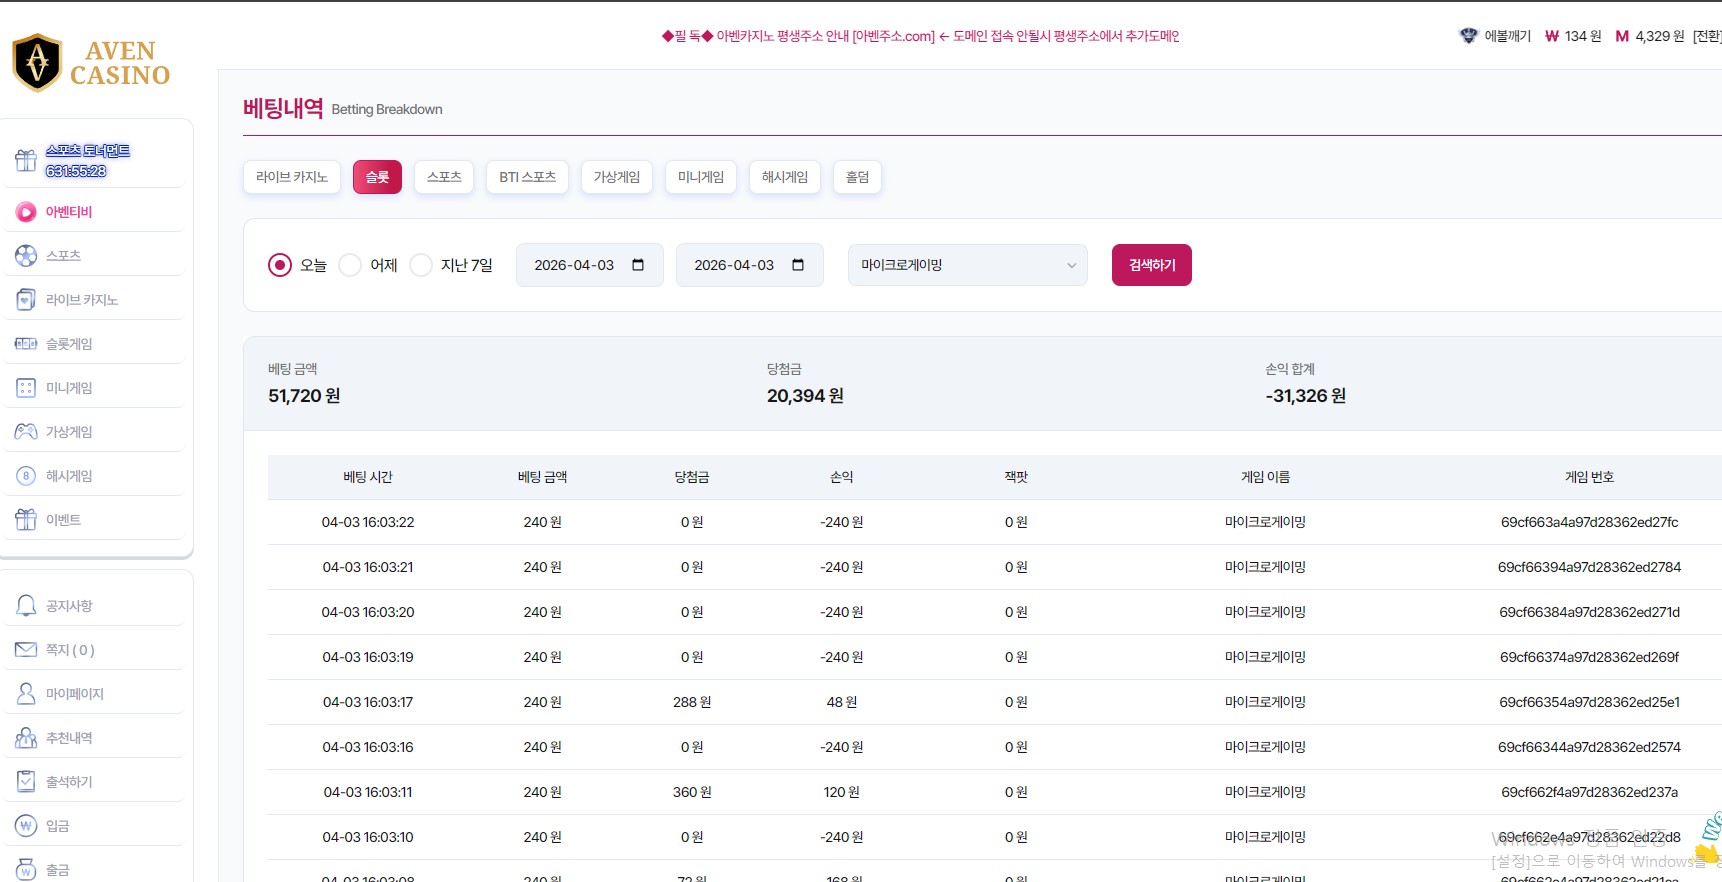1722x882 pixels.
Task: Switch to the BTI 스포츠 tab
Action: (527, 177)
